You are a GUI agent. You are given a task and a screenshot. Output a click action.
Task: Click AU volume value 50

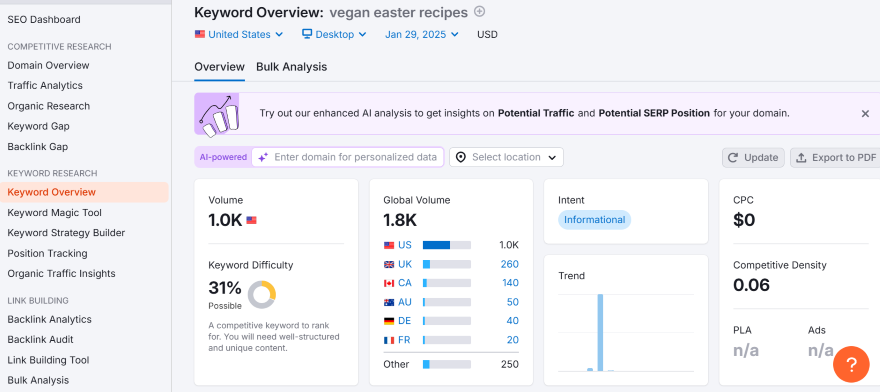pos(513,302)
